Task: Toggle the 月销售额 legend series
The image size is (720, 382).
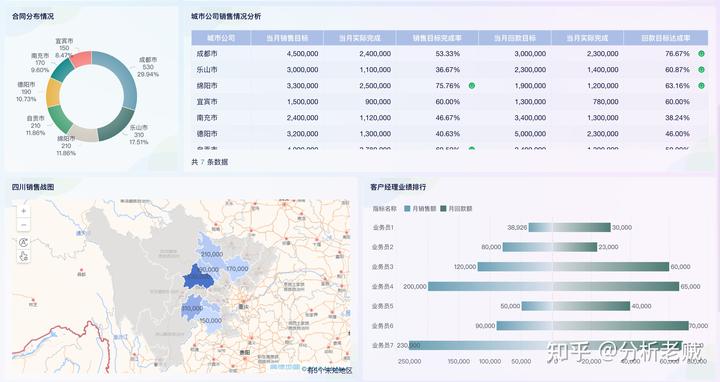Action: (x=420, y=208)
